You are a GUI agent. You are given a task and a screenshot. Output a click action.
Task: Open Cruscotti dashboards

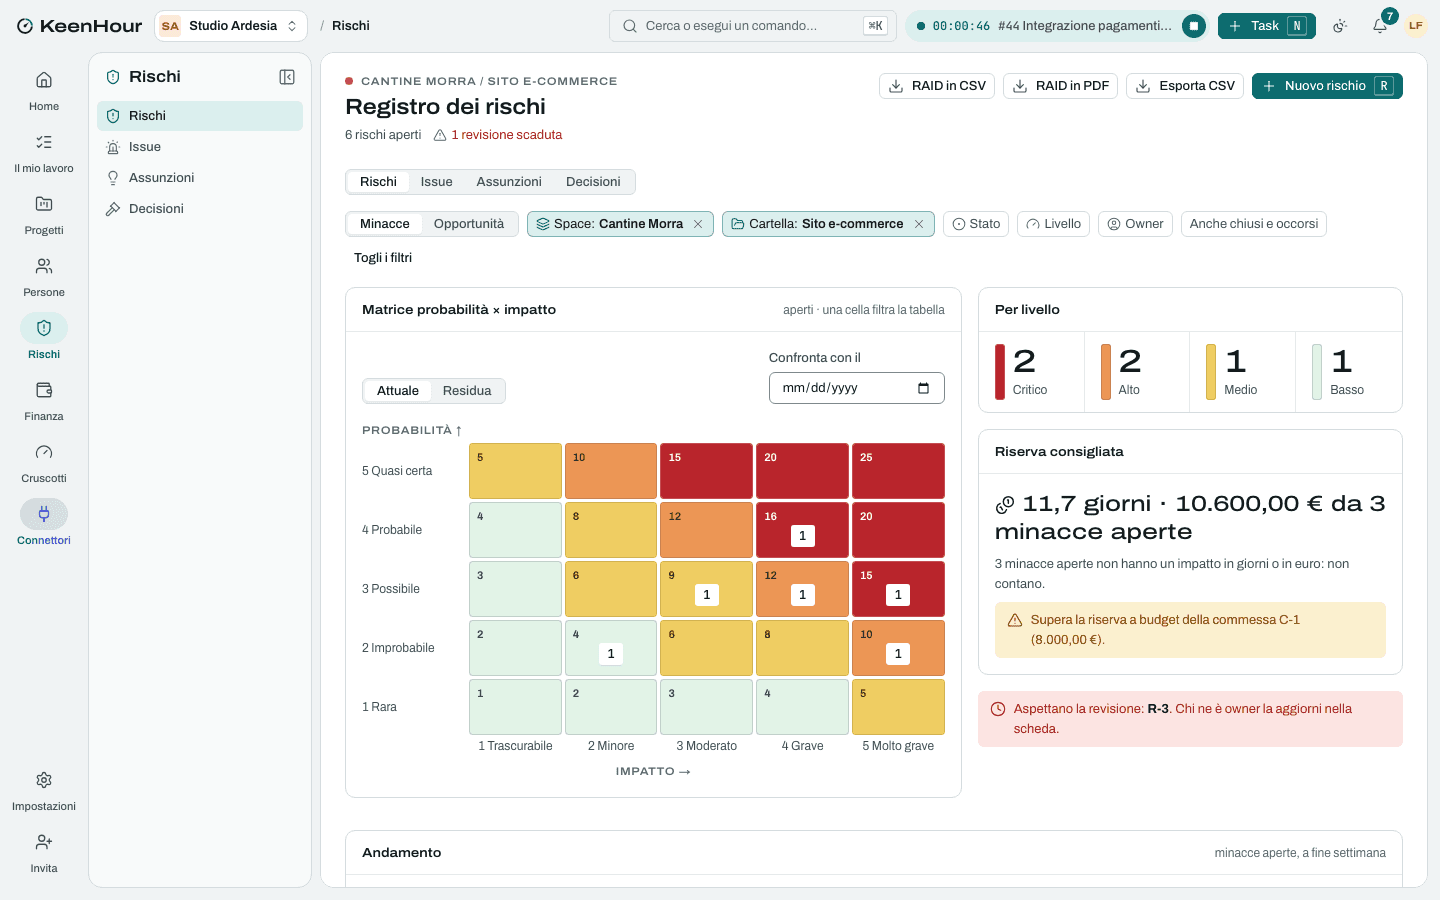pos(44,462)
